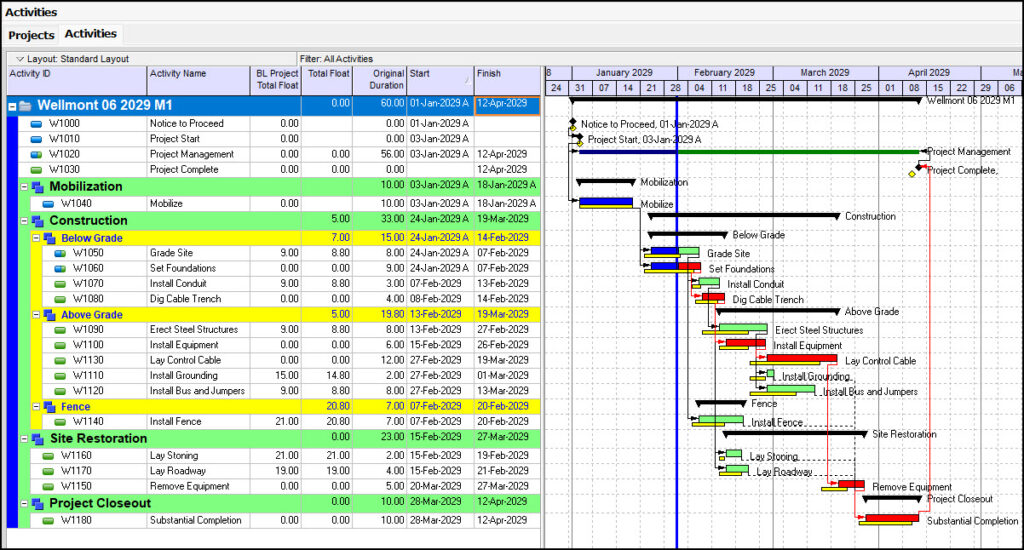Viewport: 1024px width, 550px height.
Task: Click the W1090 activity icon
Action: 60,330
